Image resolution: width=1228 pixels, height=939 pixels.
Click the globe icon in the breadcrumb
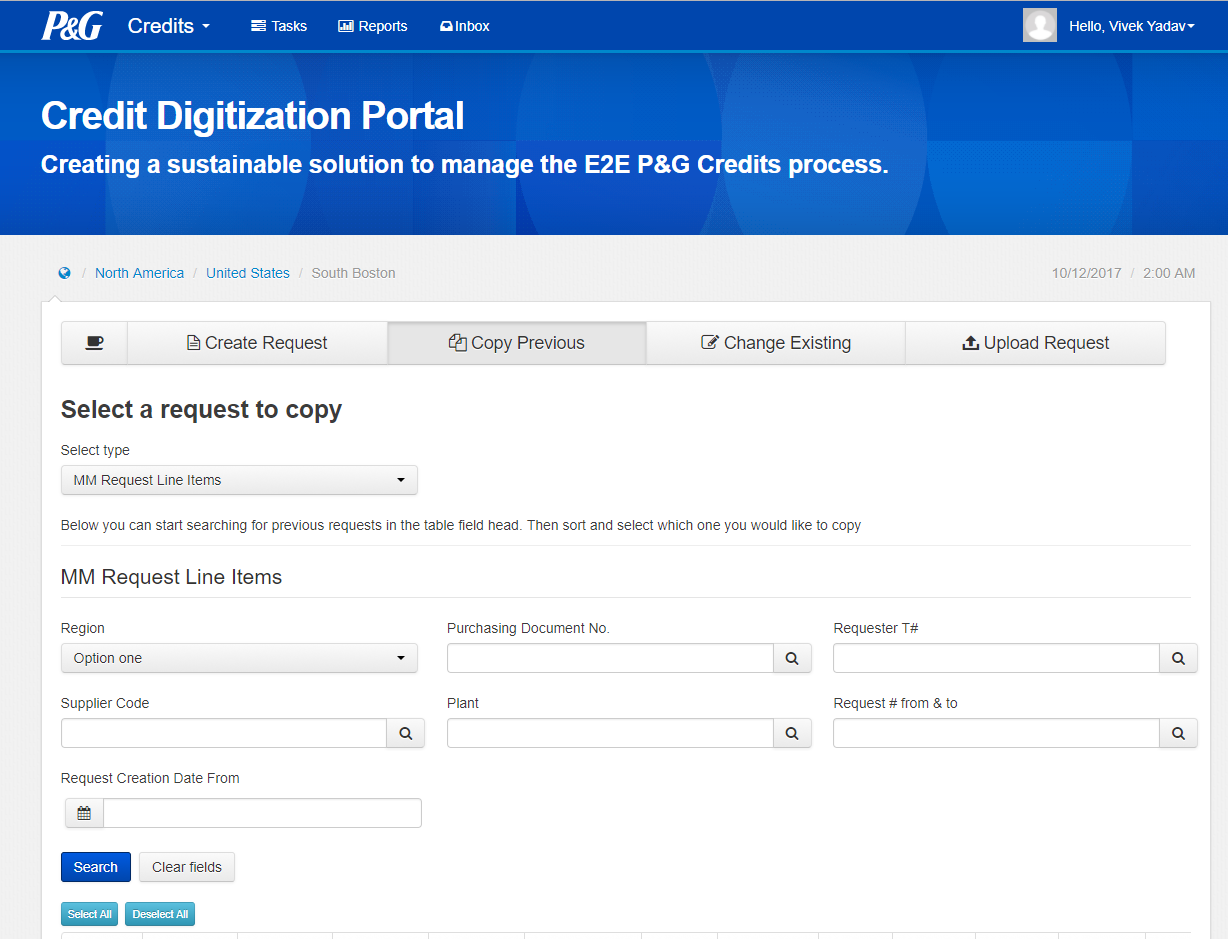click(x=65, y=273)
